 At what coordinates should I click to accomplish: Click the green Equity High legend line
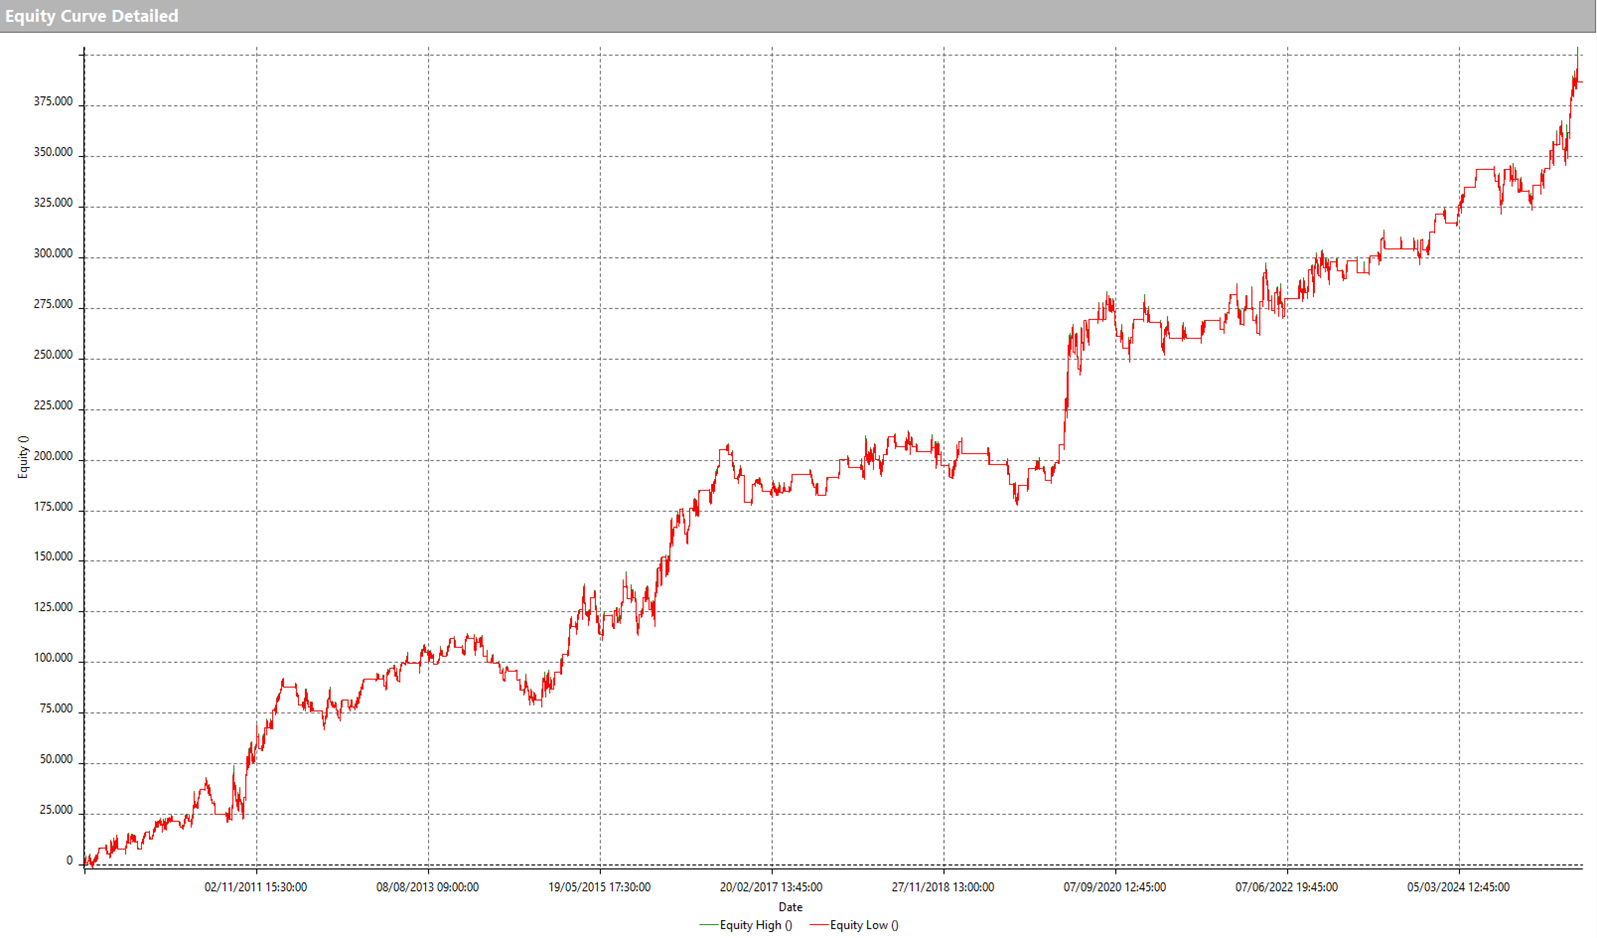(708, 925)
